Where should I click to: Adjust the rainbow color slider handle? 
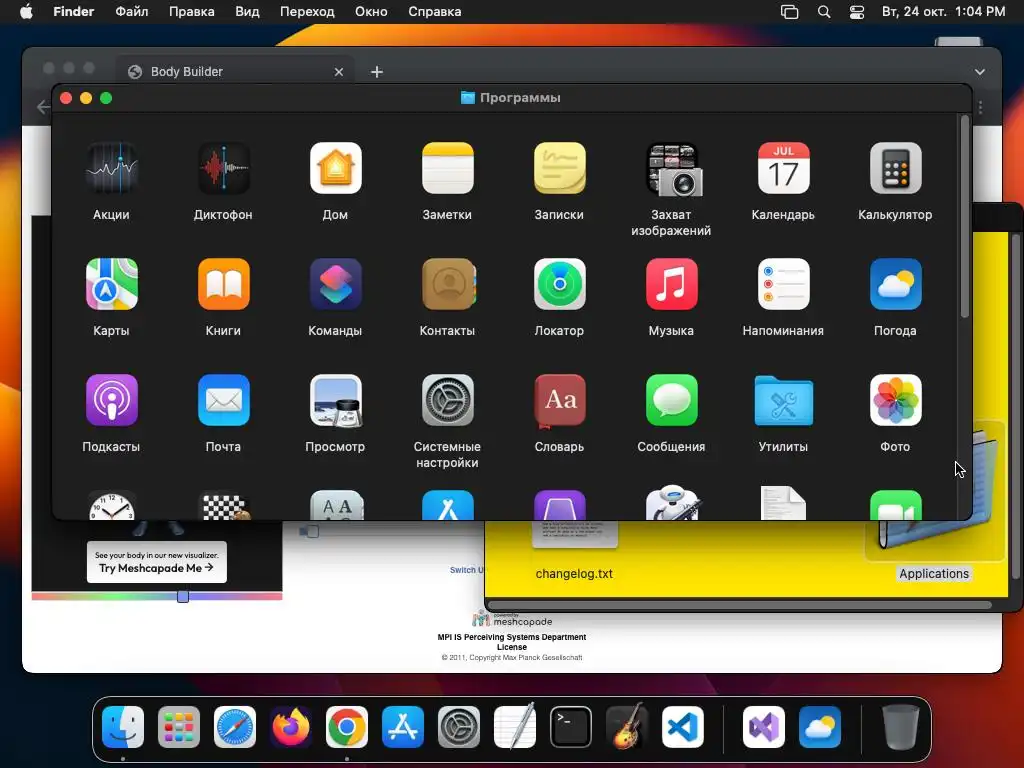(x=183, y=596)
